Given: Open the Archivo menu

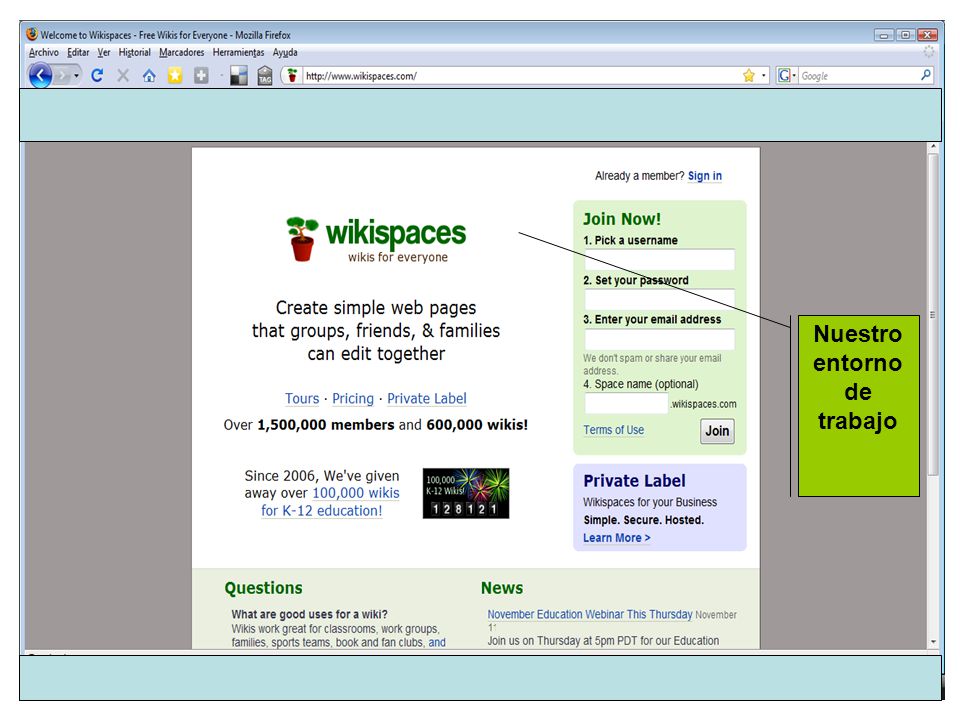Looking at the screenshot, I should (43, 53).
